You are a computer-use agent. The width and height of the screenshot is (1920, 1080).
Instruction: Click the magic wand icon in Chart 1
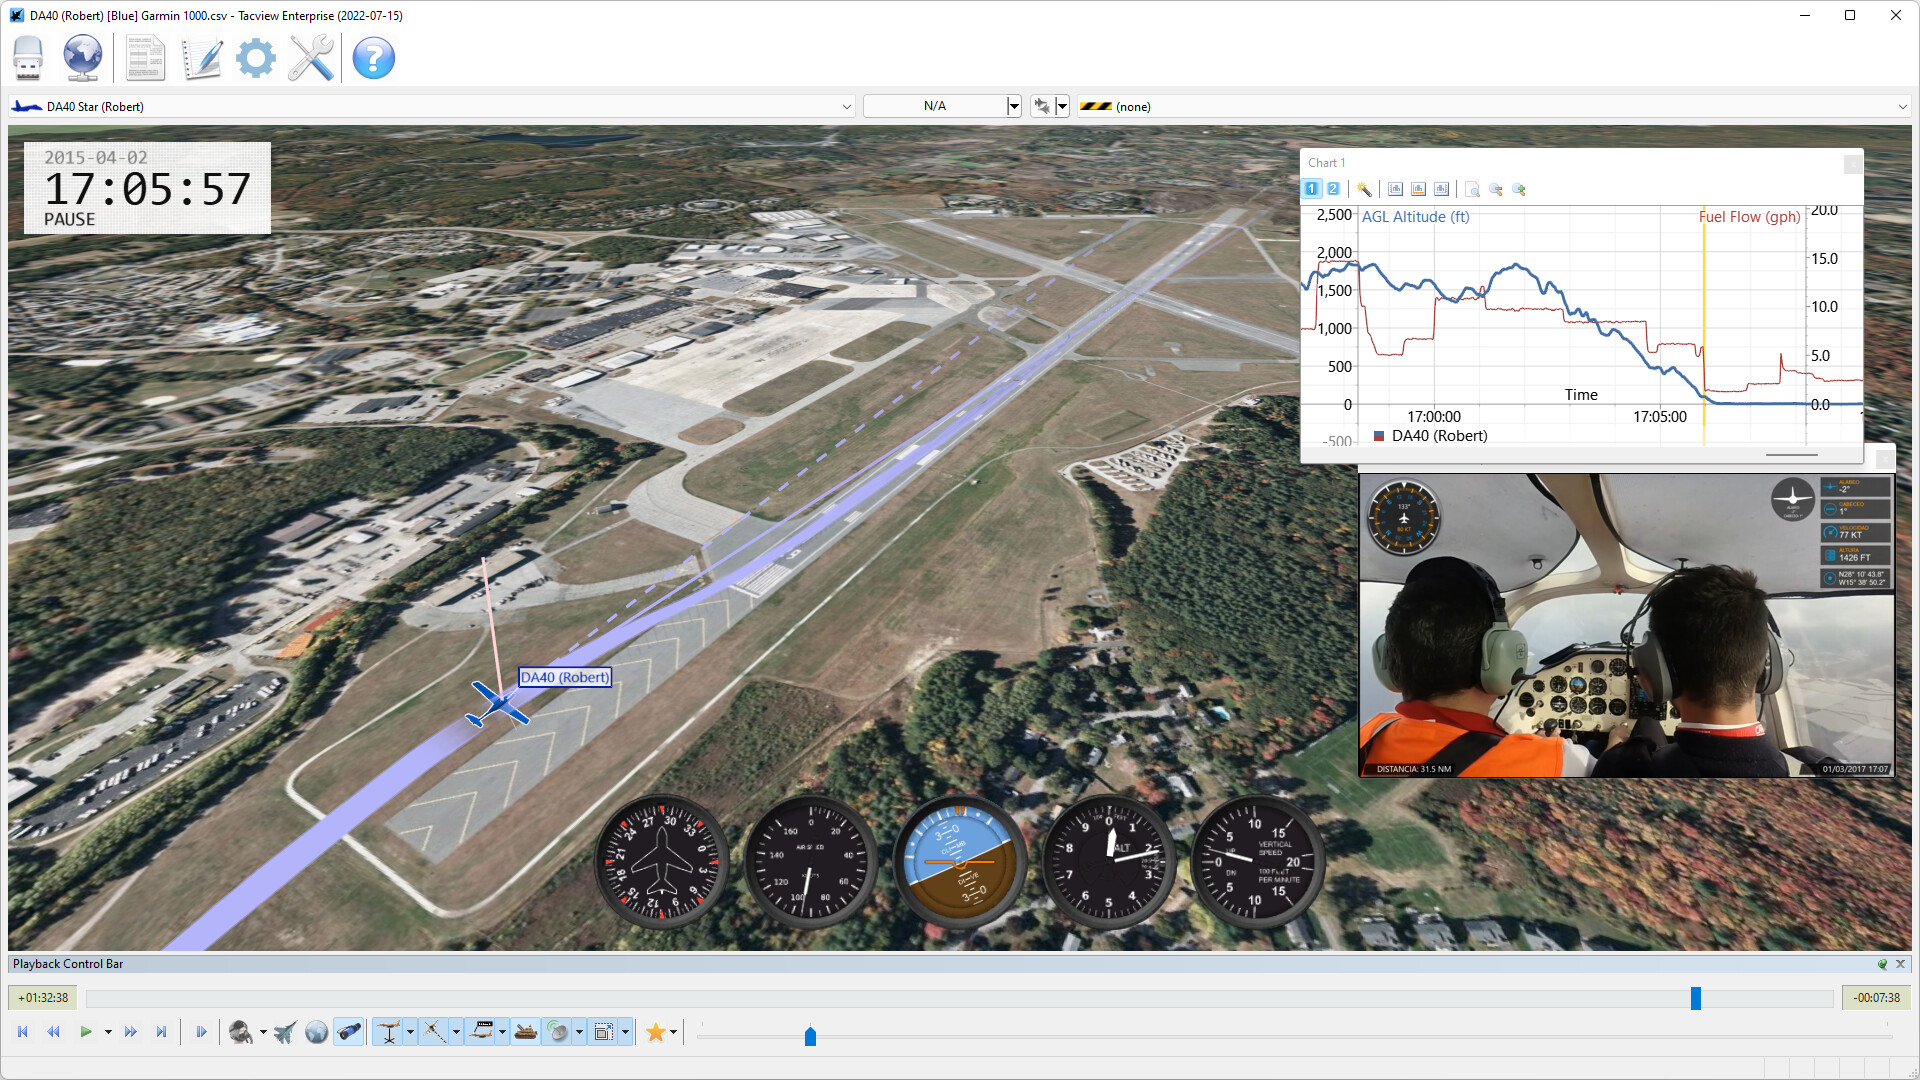click(1364, 189)
